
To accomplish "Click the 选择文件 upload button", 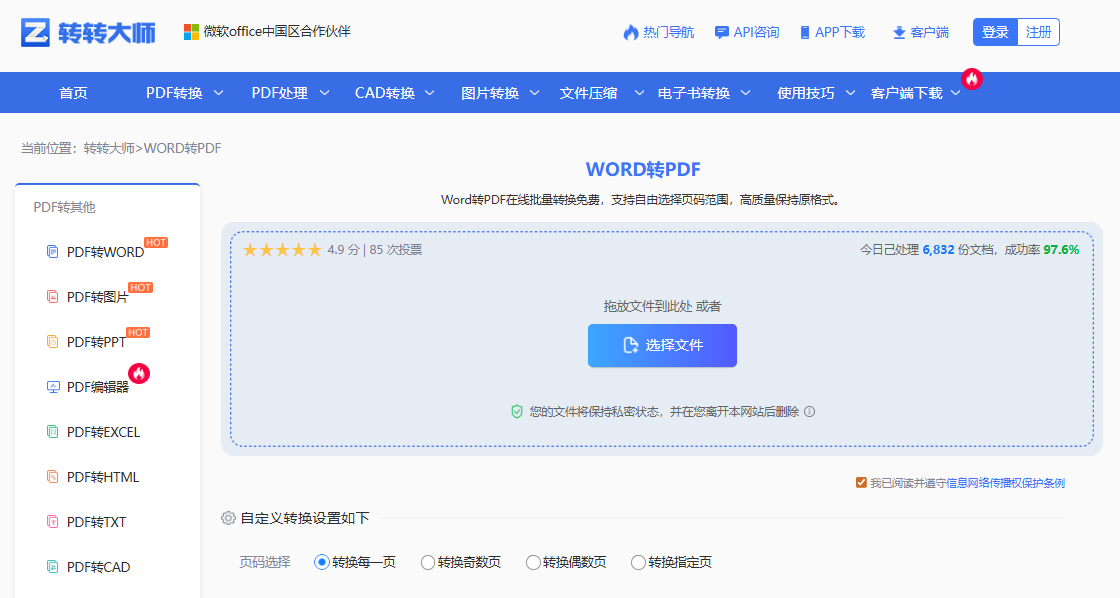I will click(662, 345).
